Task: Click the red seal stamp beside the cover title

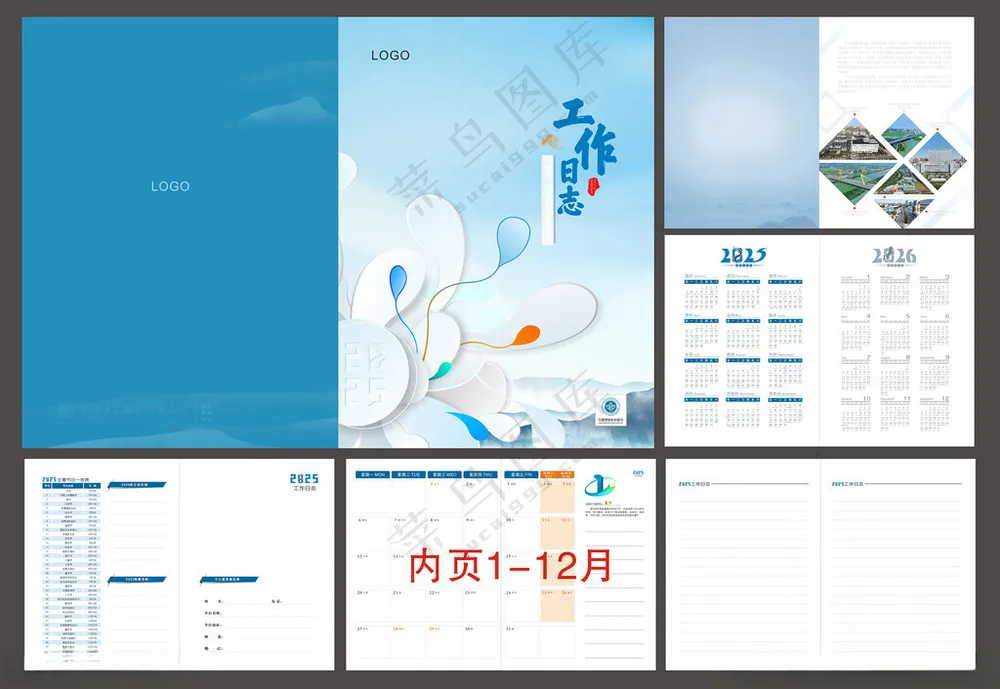Action: [x=594, y=184]
